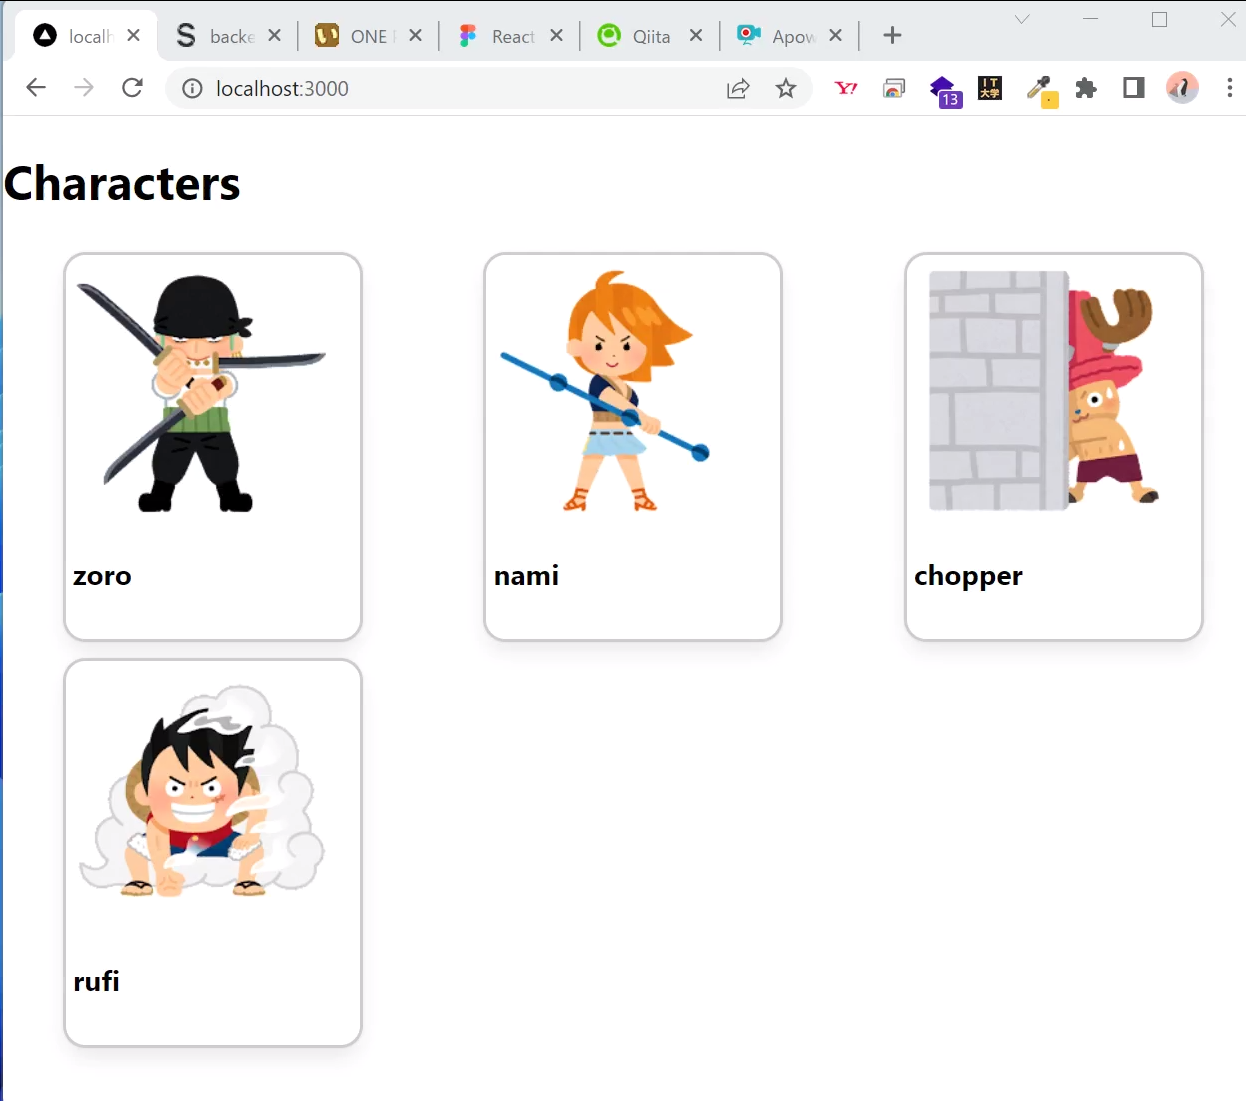Bookmark this page with the star

(786, 89)
